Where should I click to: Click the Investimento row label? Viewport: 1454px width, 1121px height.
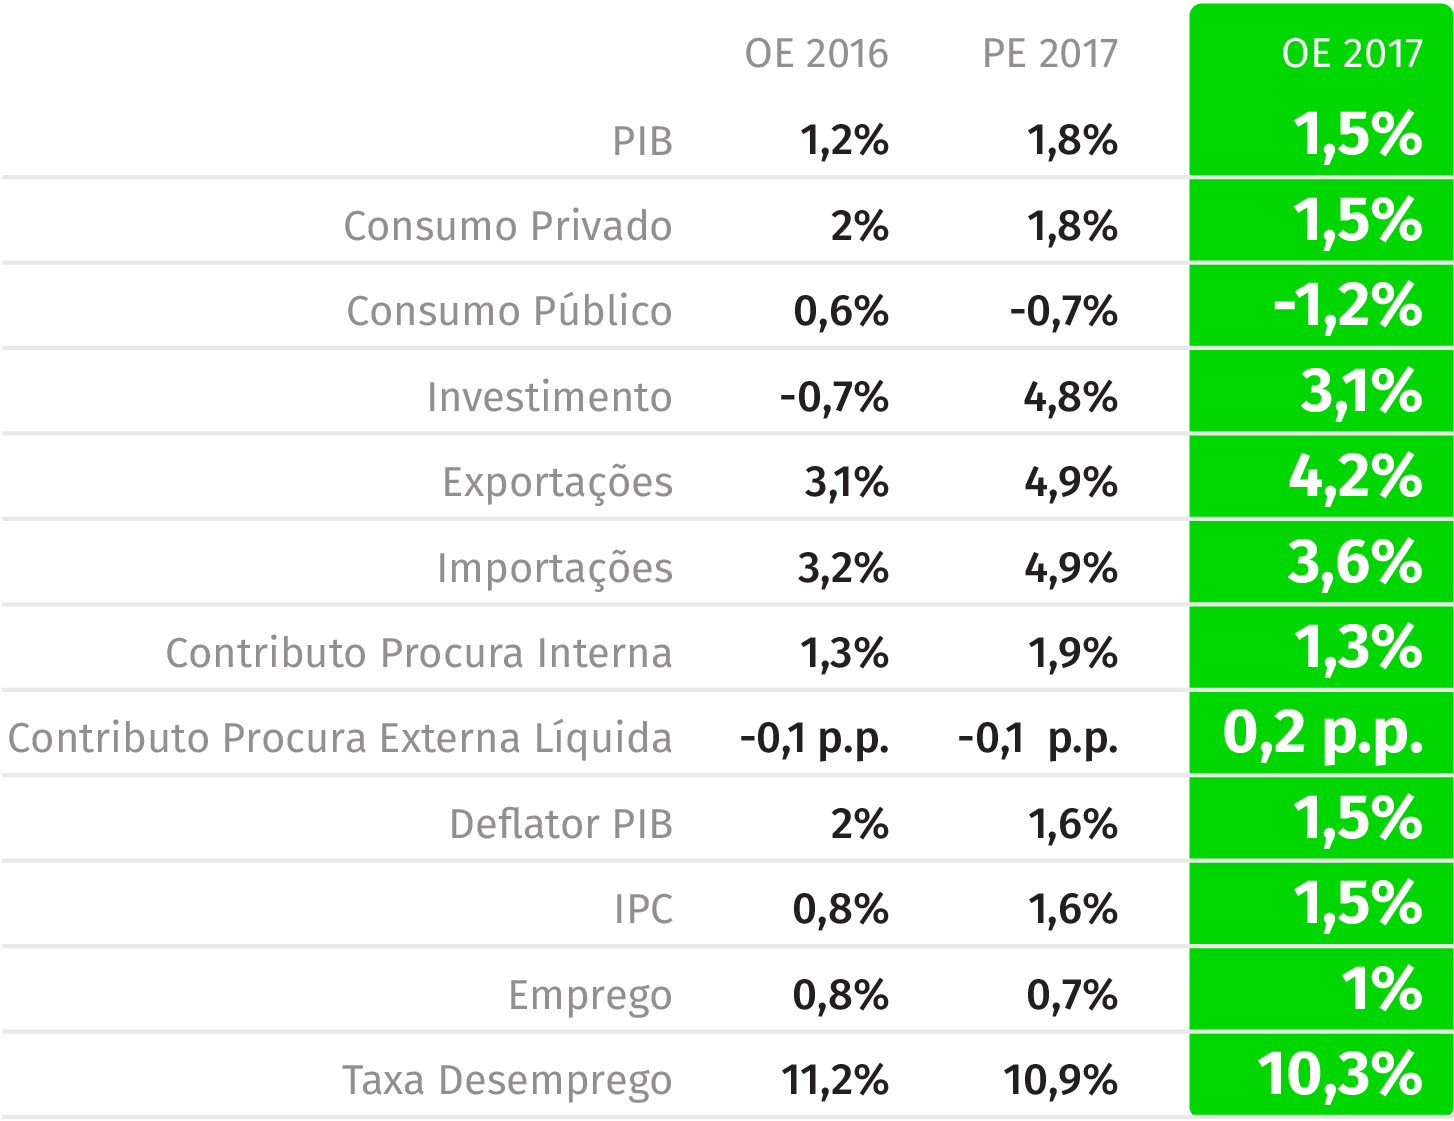pos(549,398)
